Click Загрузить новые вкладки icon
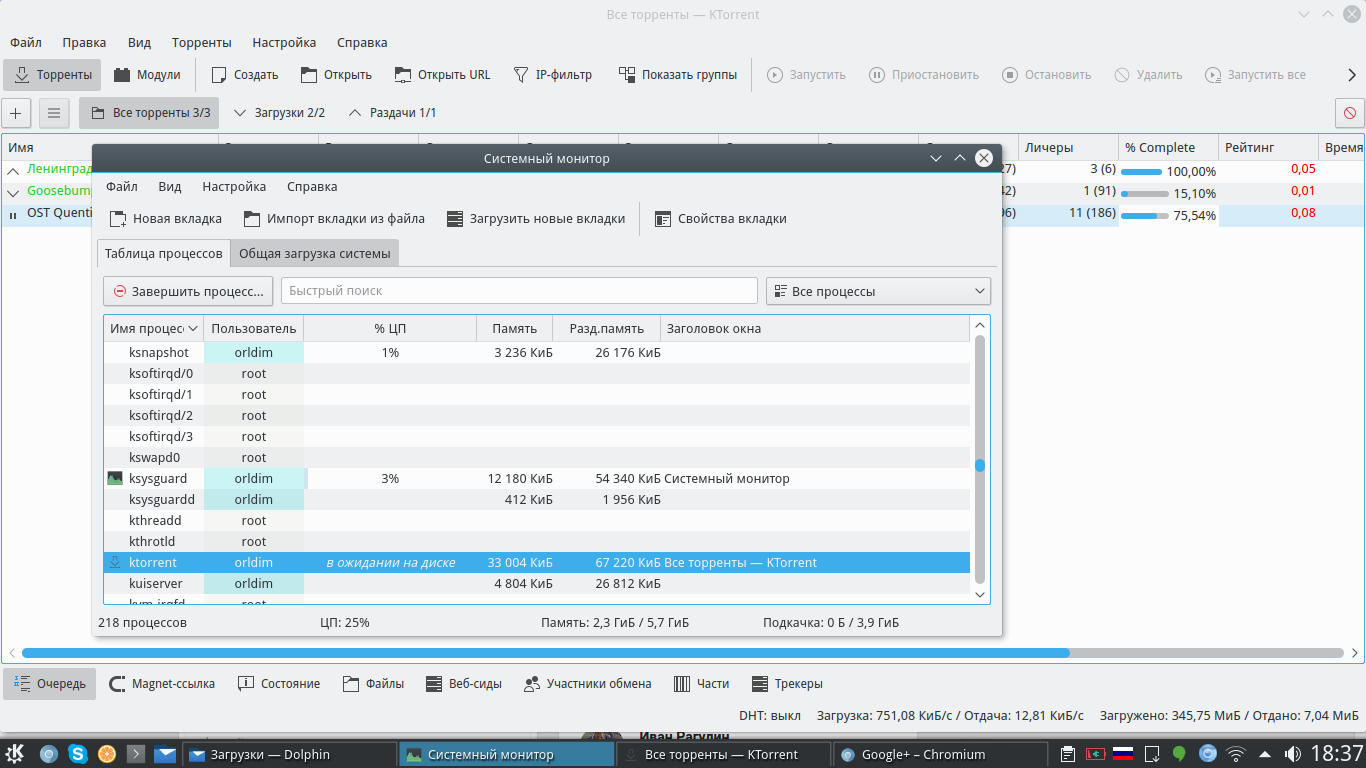 [456, 219]
